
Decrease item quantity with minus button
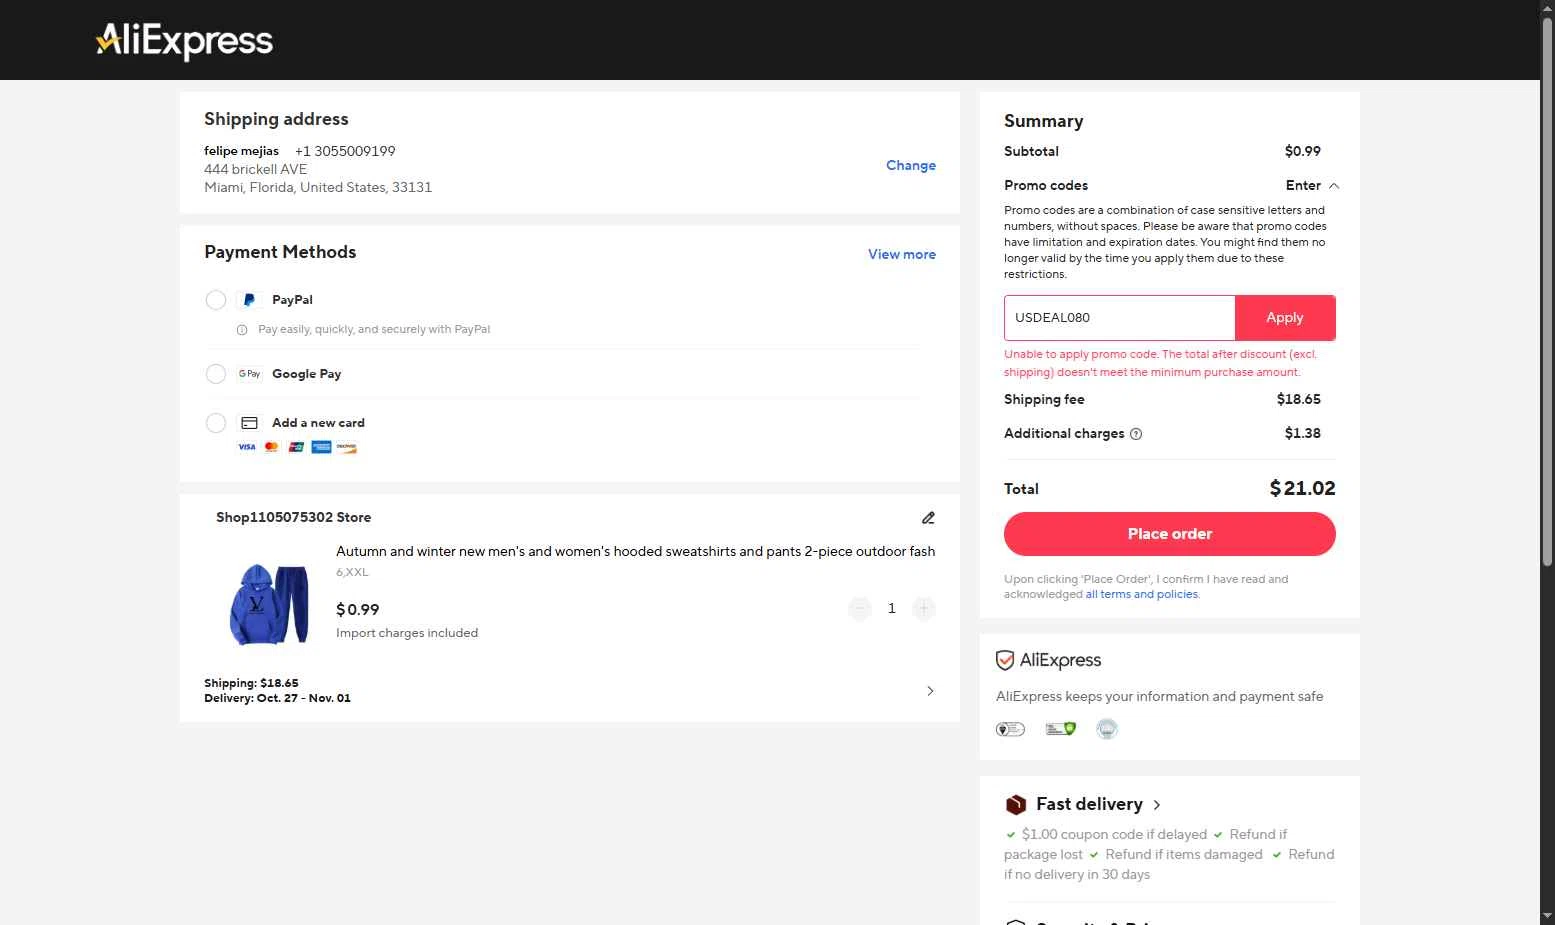click(860, 608)
